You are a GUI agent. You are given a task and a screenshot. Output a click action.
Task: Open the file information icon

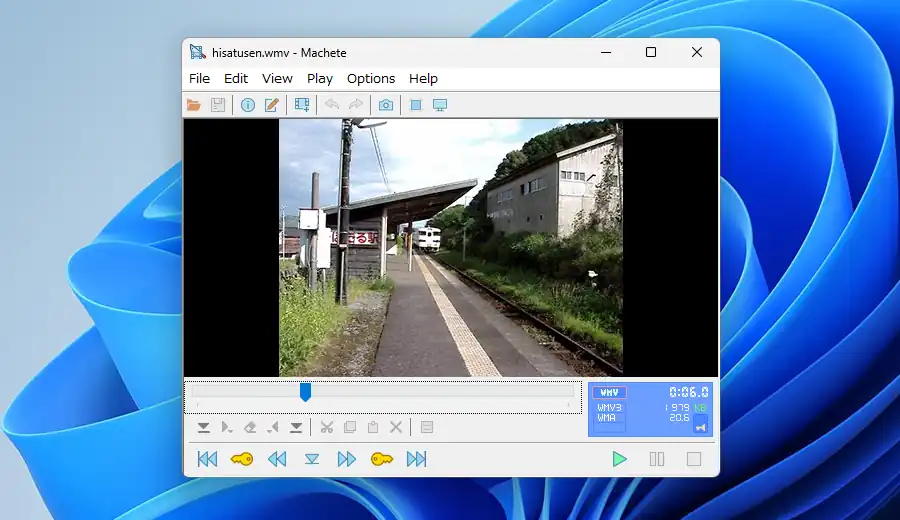pyautogui.click(x=247, y=105)
